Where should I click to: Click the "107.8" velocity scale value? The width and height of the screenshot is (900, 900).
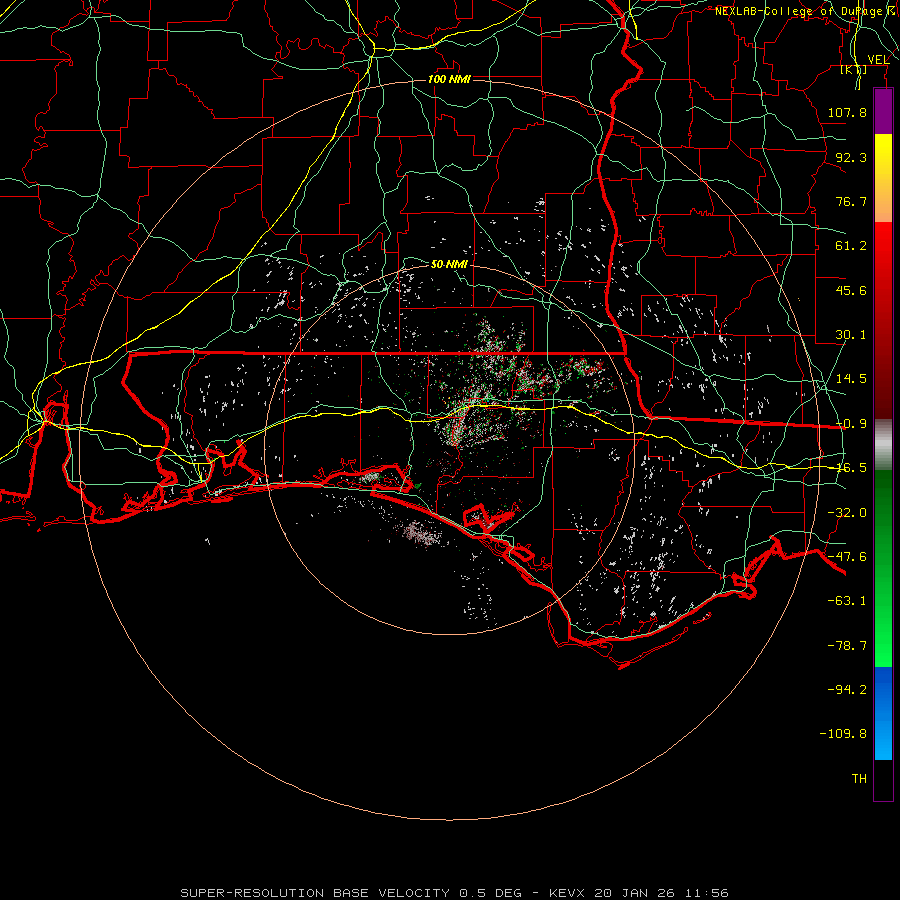click(x=847, y=112)
